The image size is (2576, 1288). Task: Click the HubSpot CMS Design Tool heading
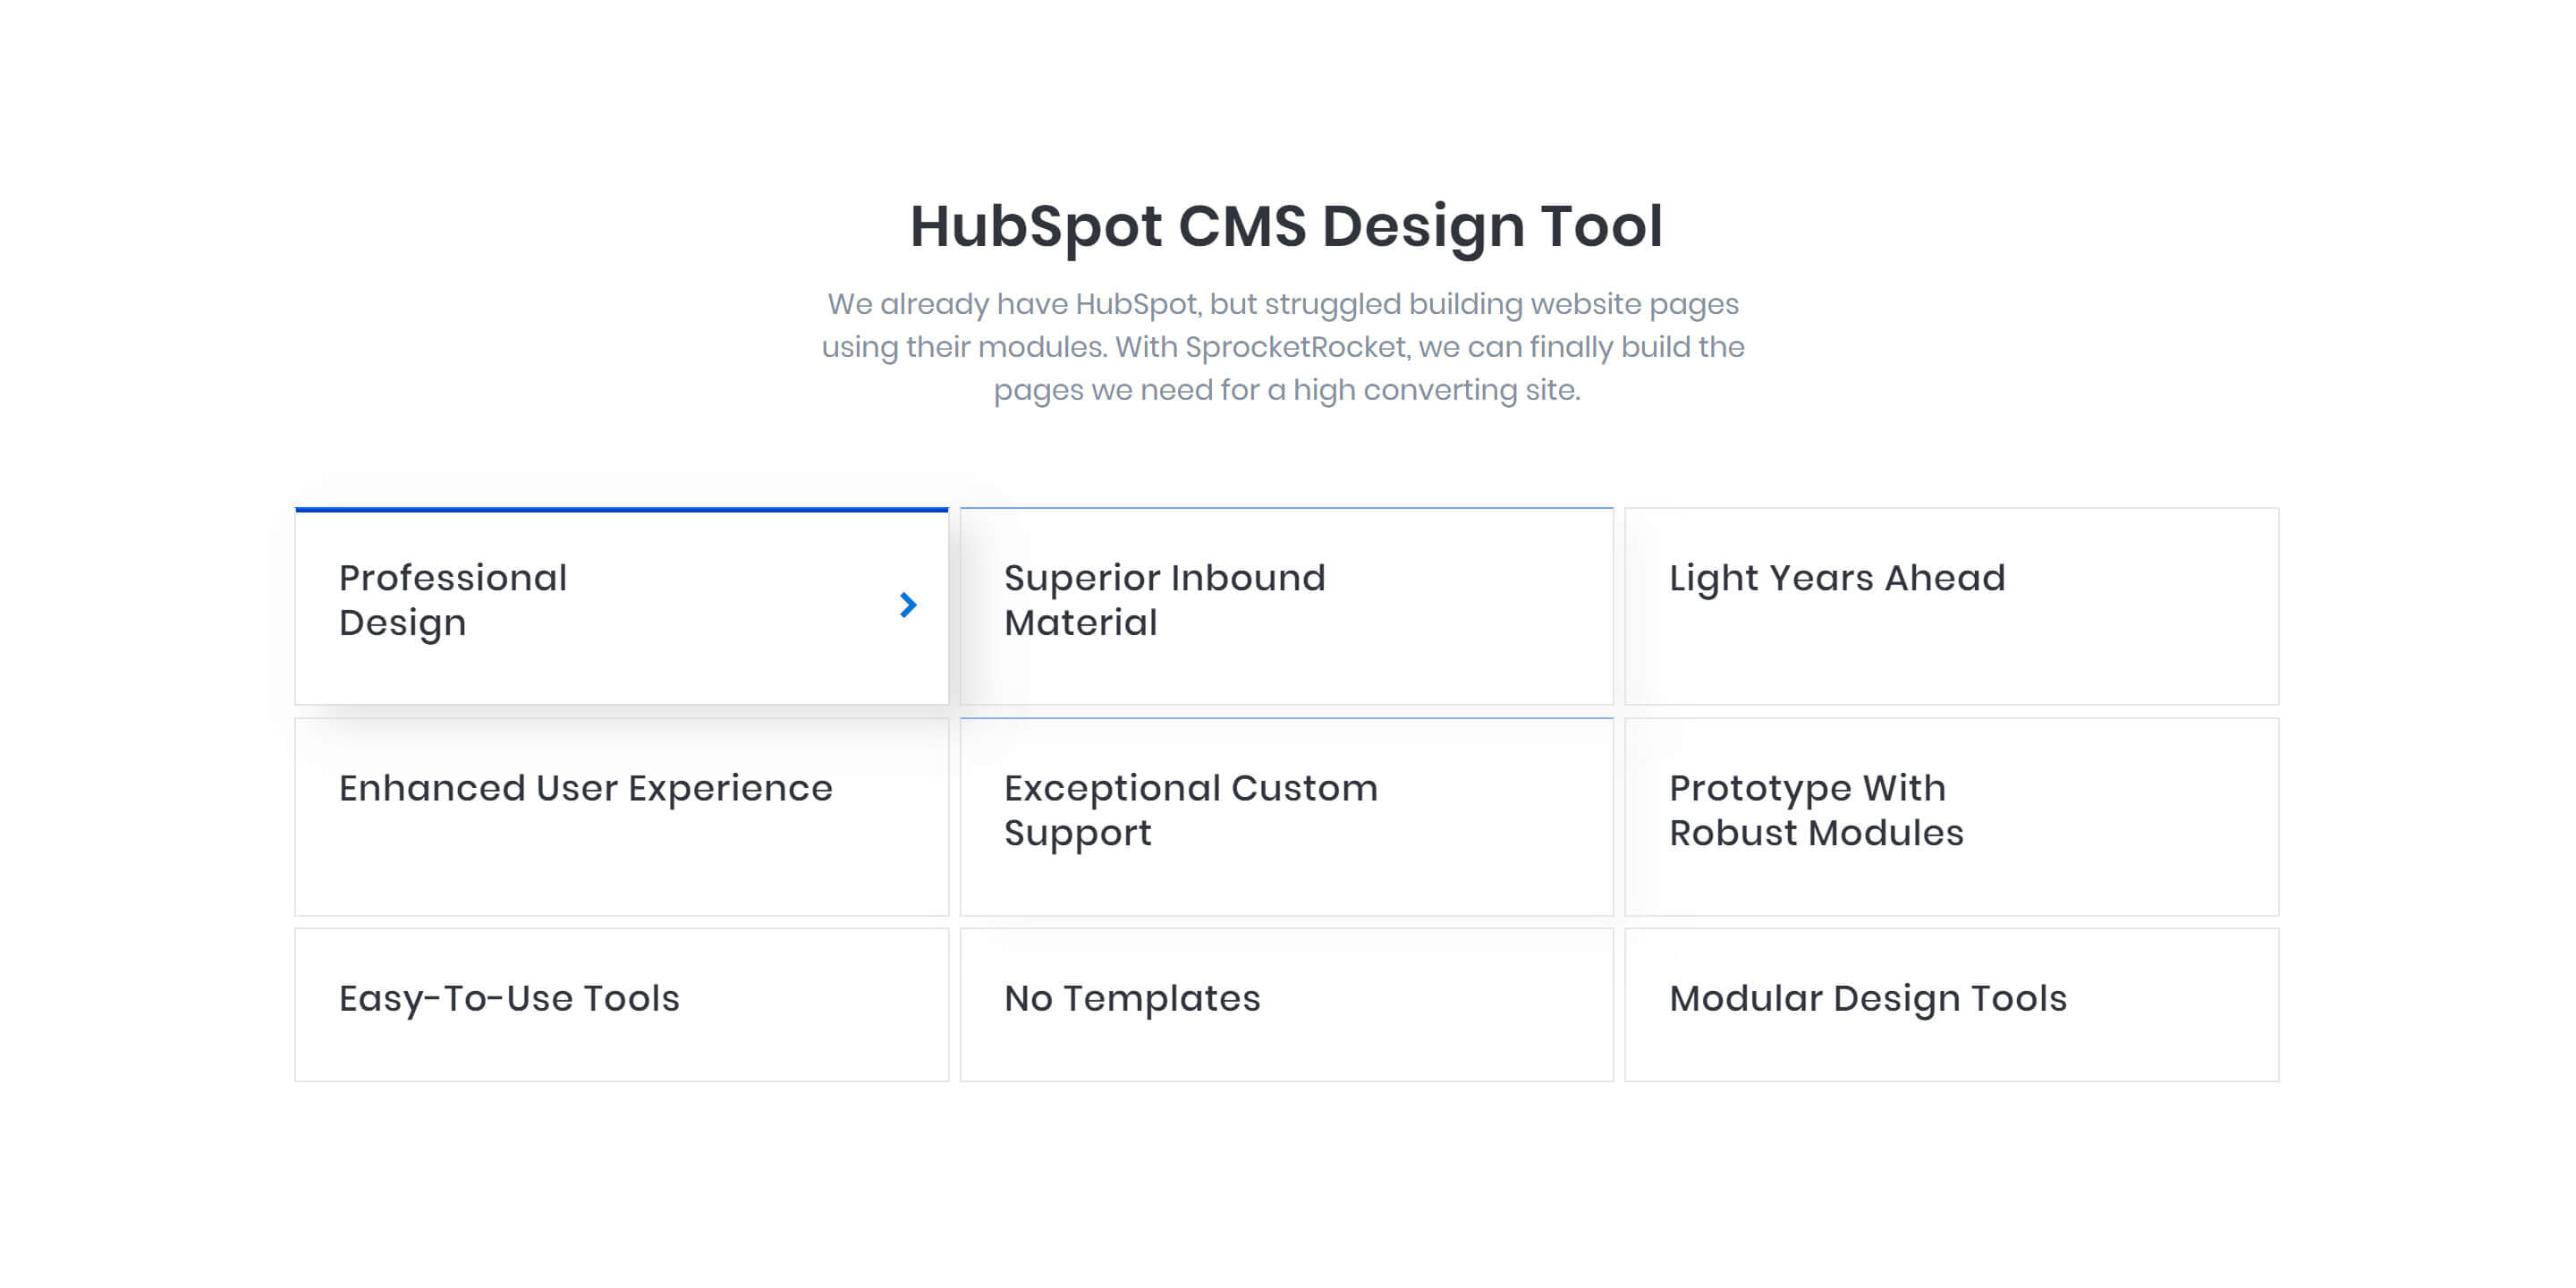(1286, 226)
